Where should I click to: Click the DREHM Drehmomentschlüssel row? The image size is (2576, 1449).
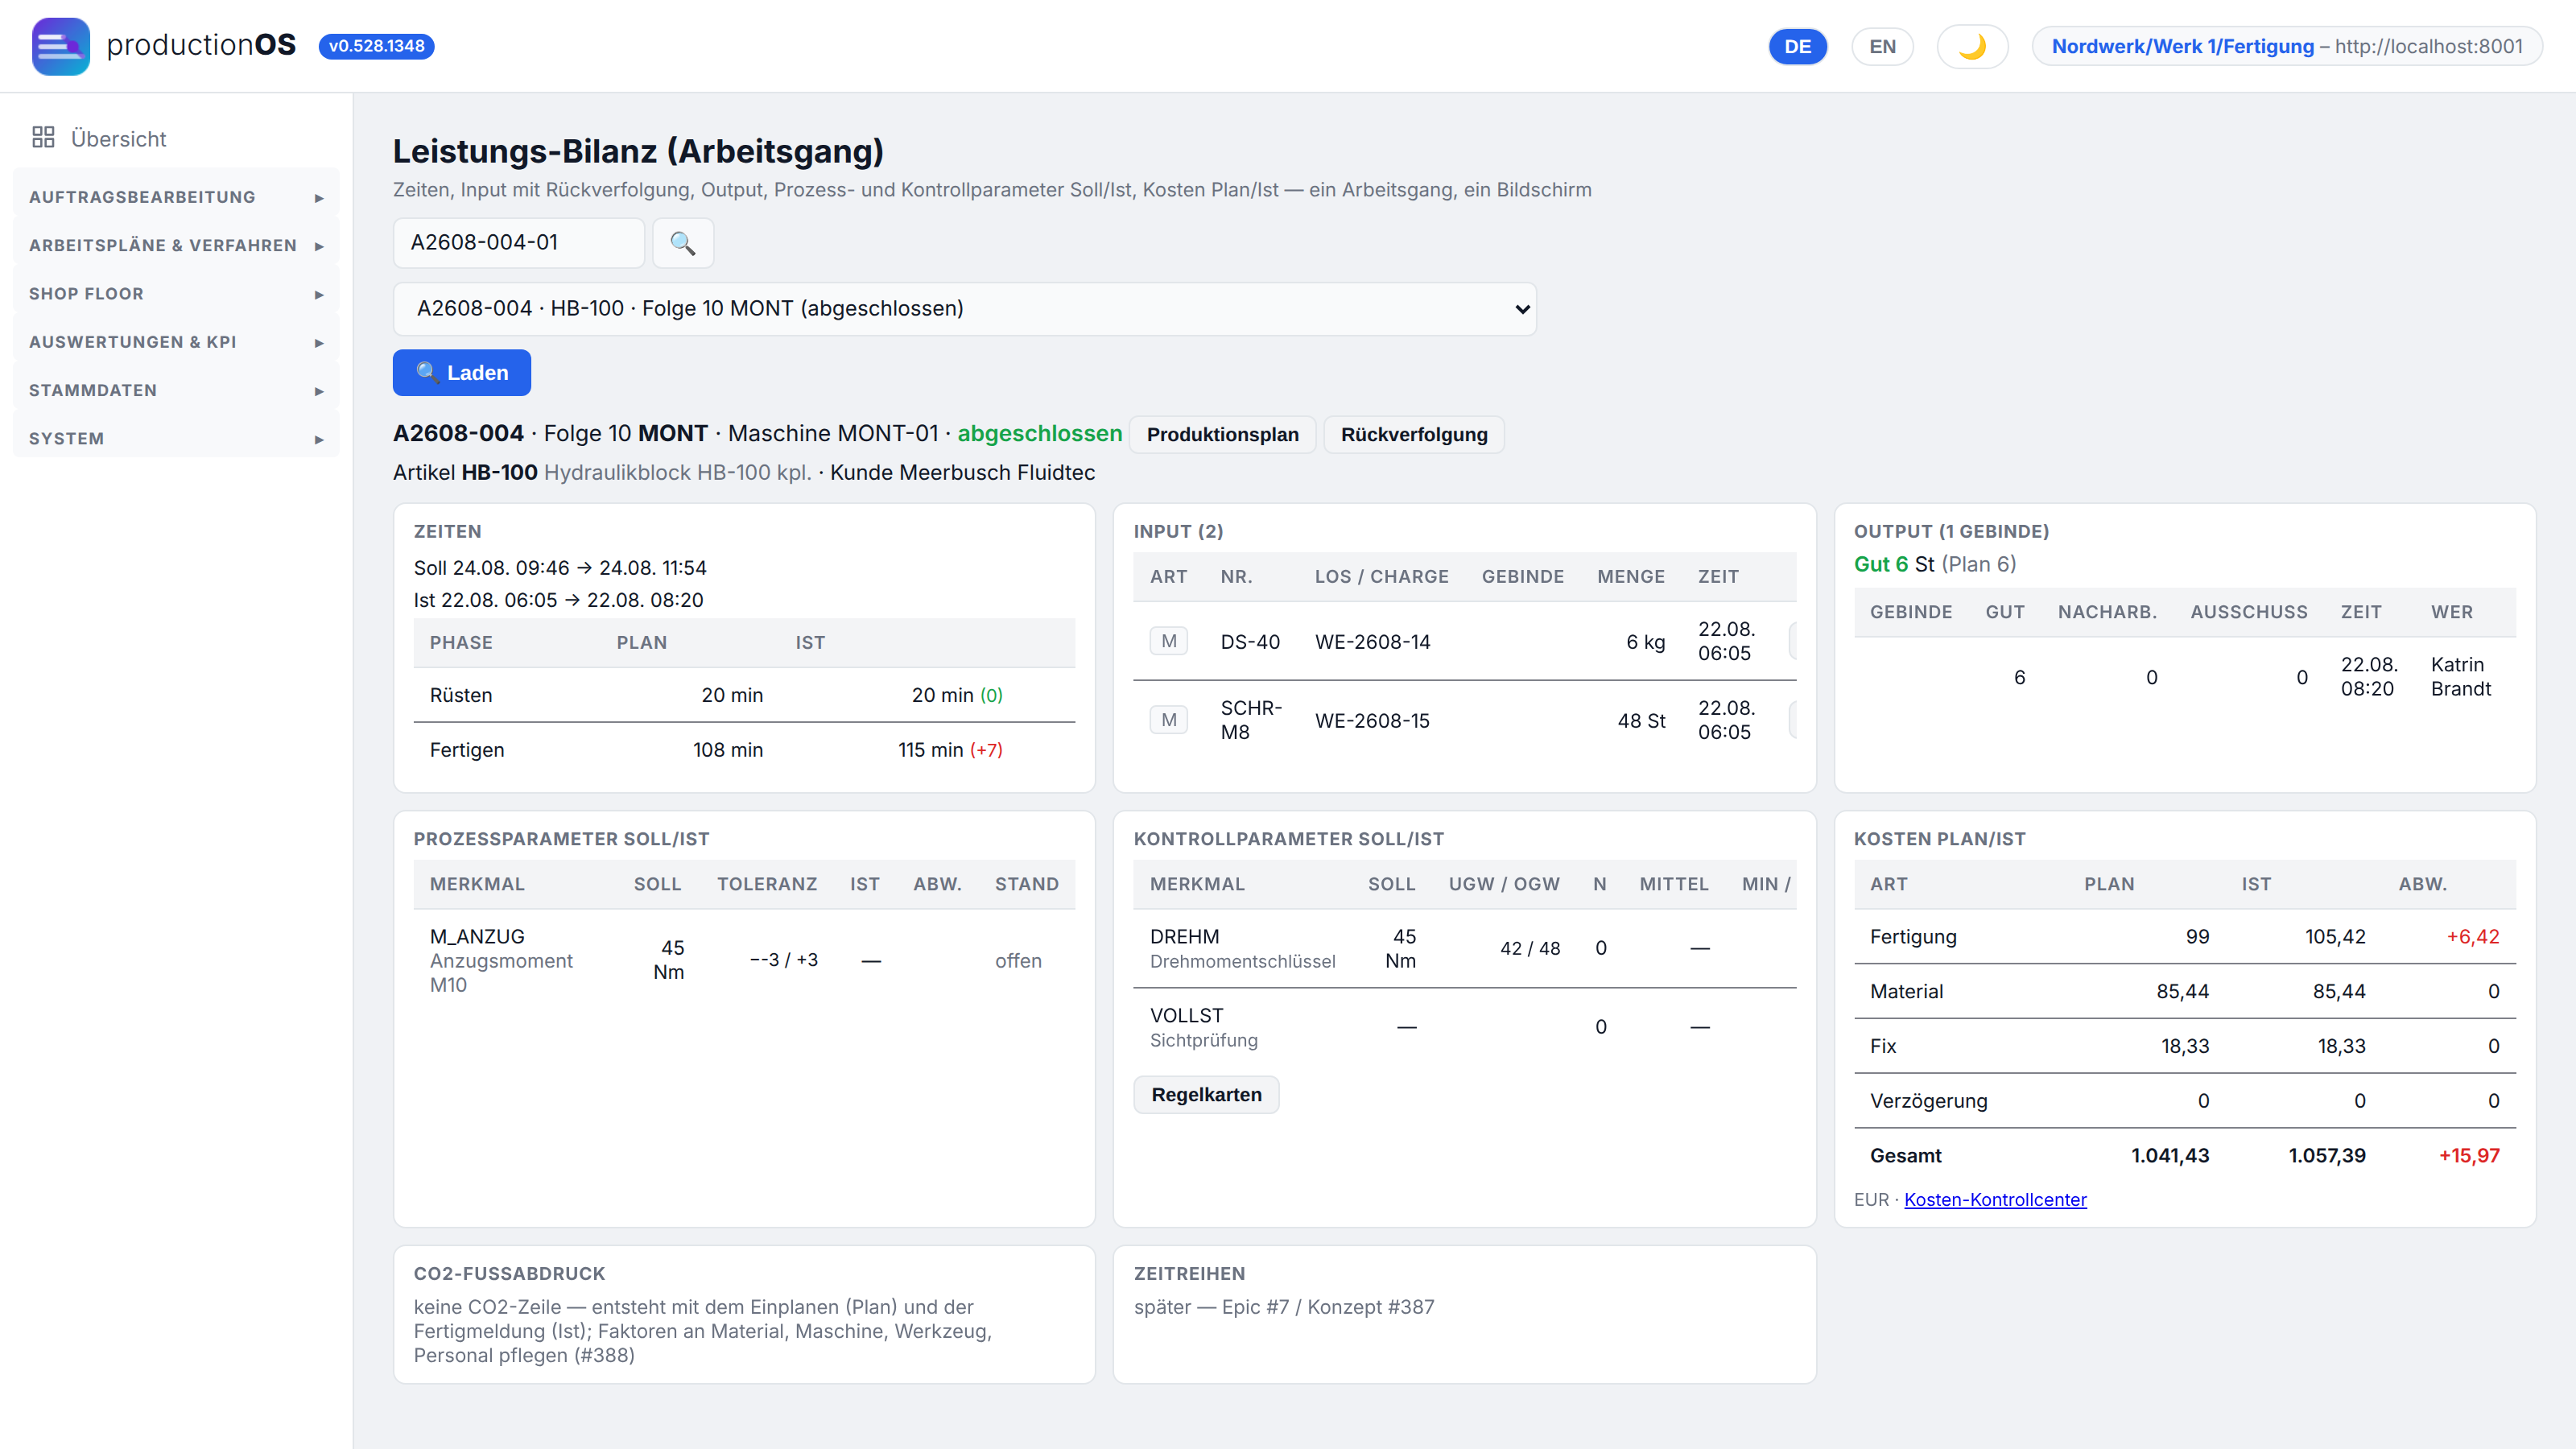(x=1464, y=949)
